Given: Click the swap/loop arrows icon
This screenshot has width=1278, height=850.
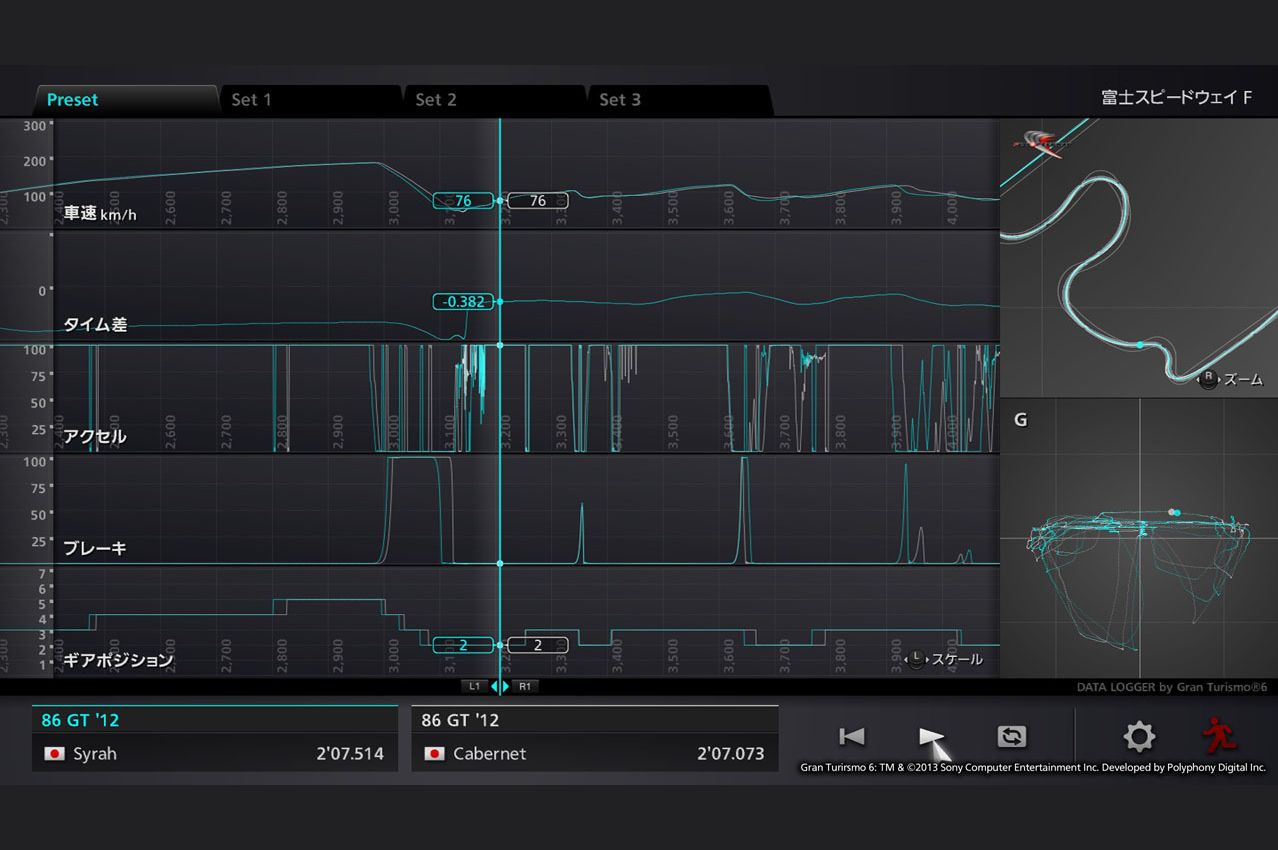Looking at the screenshot, I should pos(1011,737).
